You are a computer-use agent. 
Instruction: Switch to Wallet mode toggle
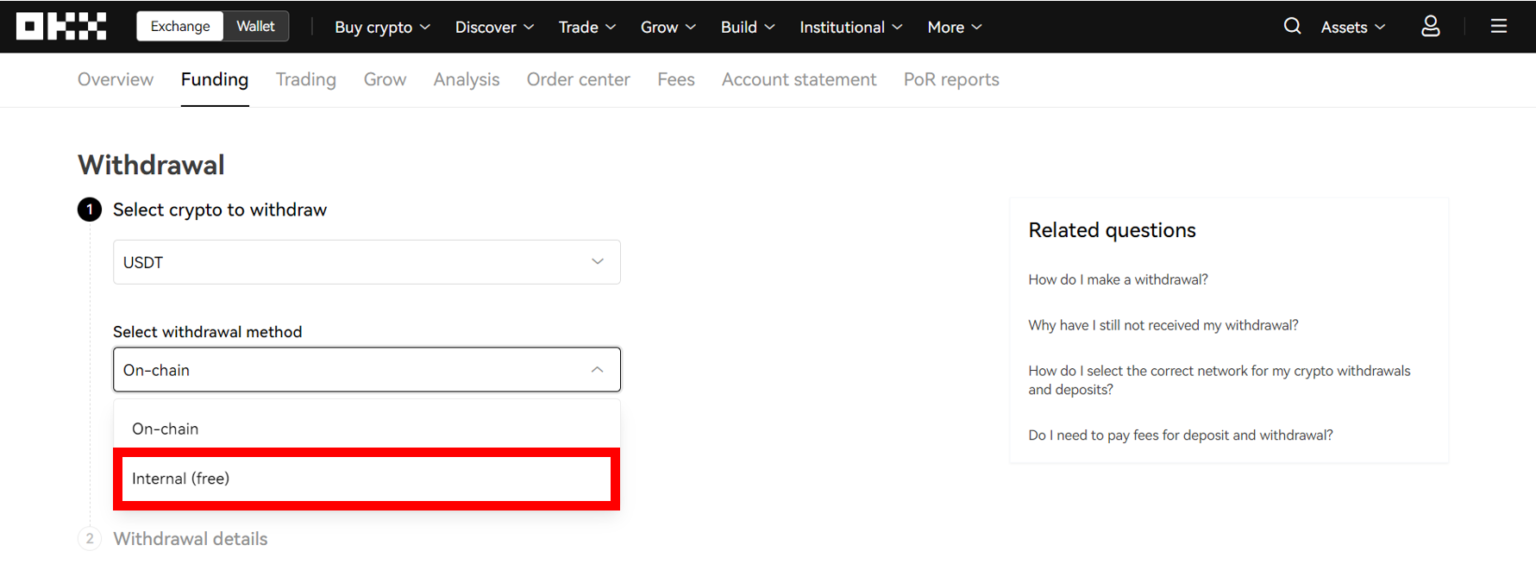(255, 27)
